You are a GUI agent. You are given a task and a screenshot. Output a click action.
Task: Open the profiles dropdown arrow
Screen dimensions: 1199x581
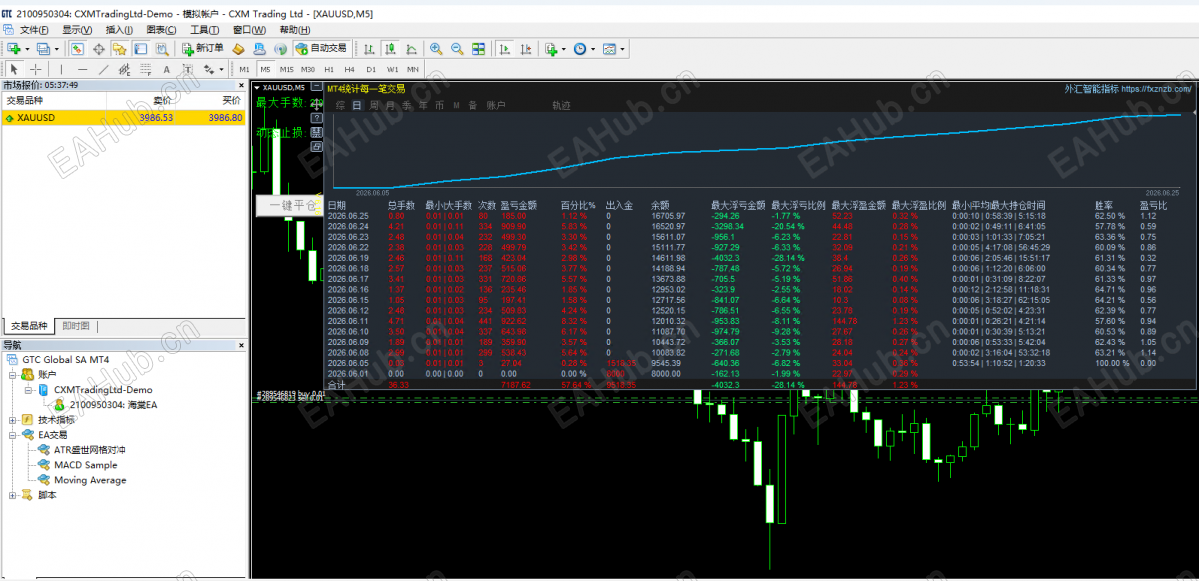click(57, 49)
